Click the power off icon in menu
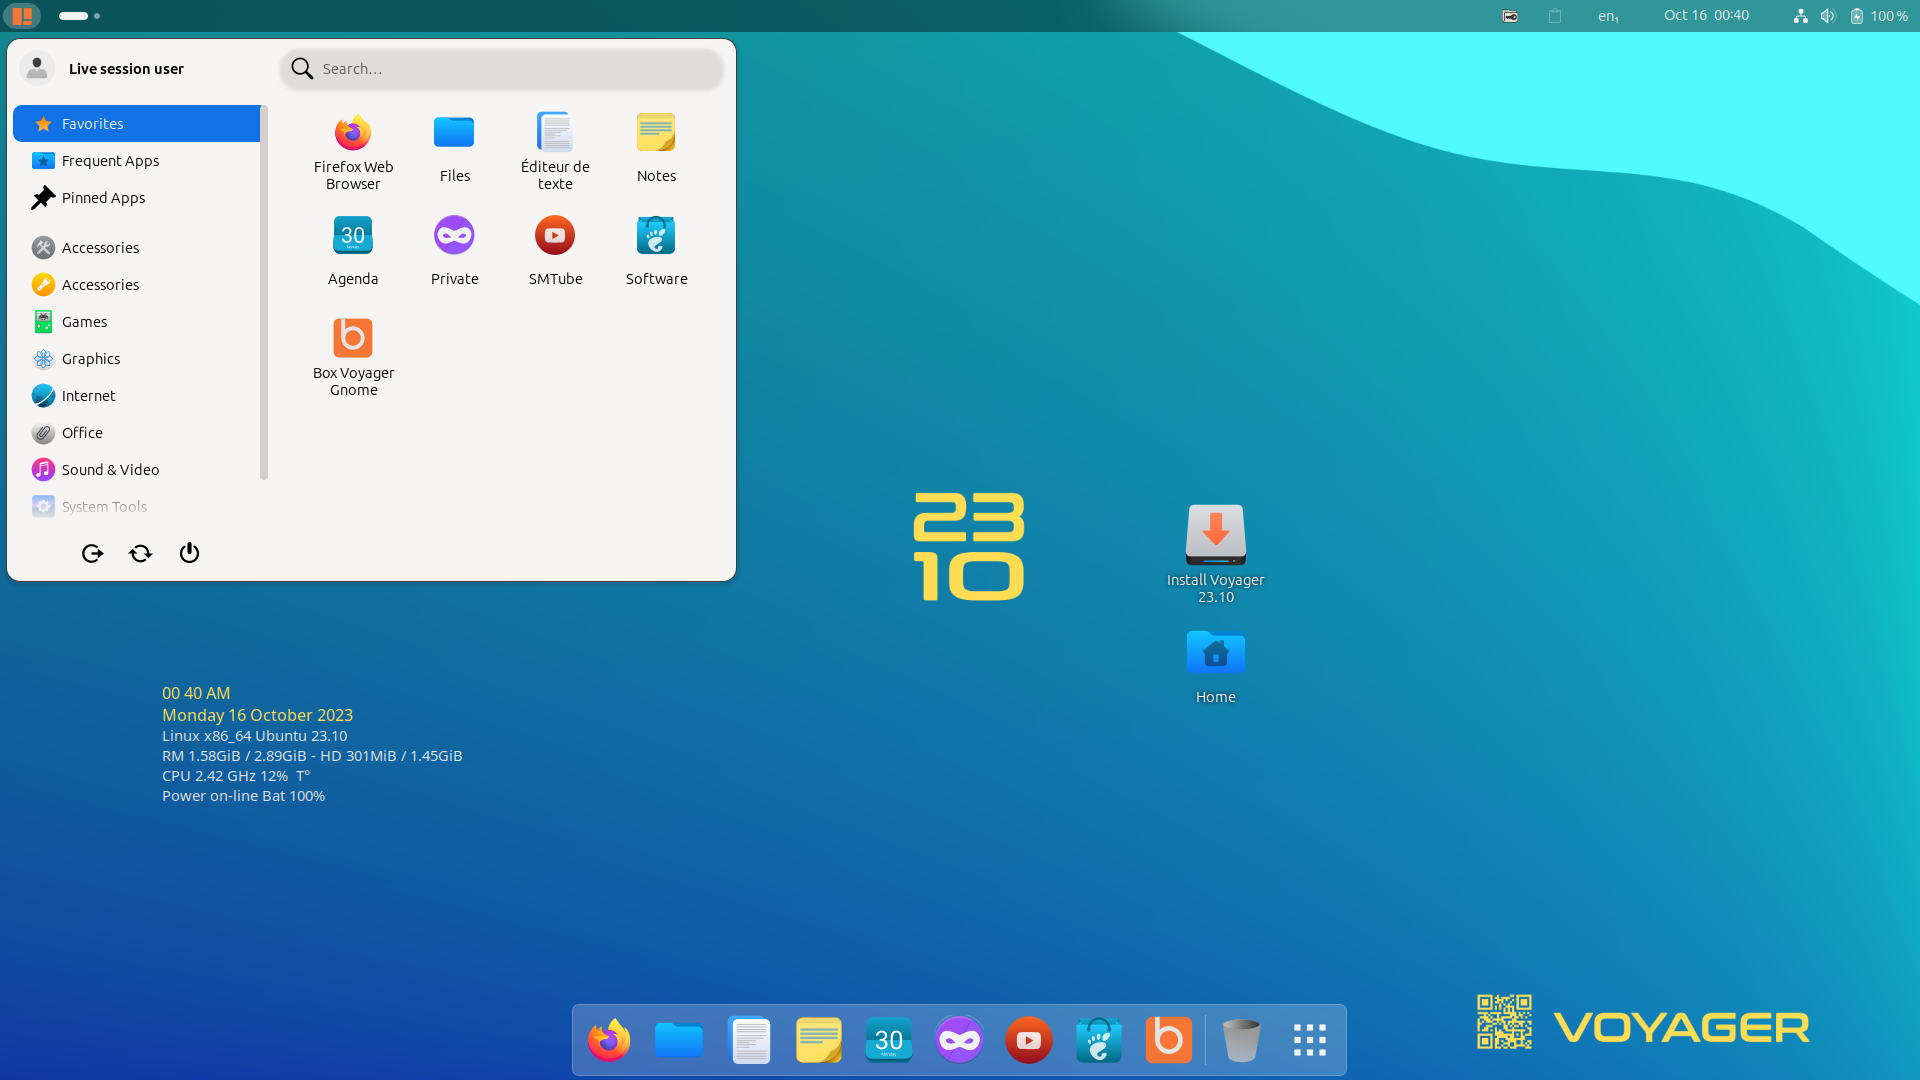 point(189,553)
